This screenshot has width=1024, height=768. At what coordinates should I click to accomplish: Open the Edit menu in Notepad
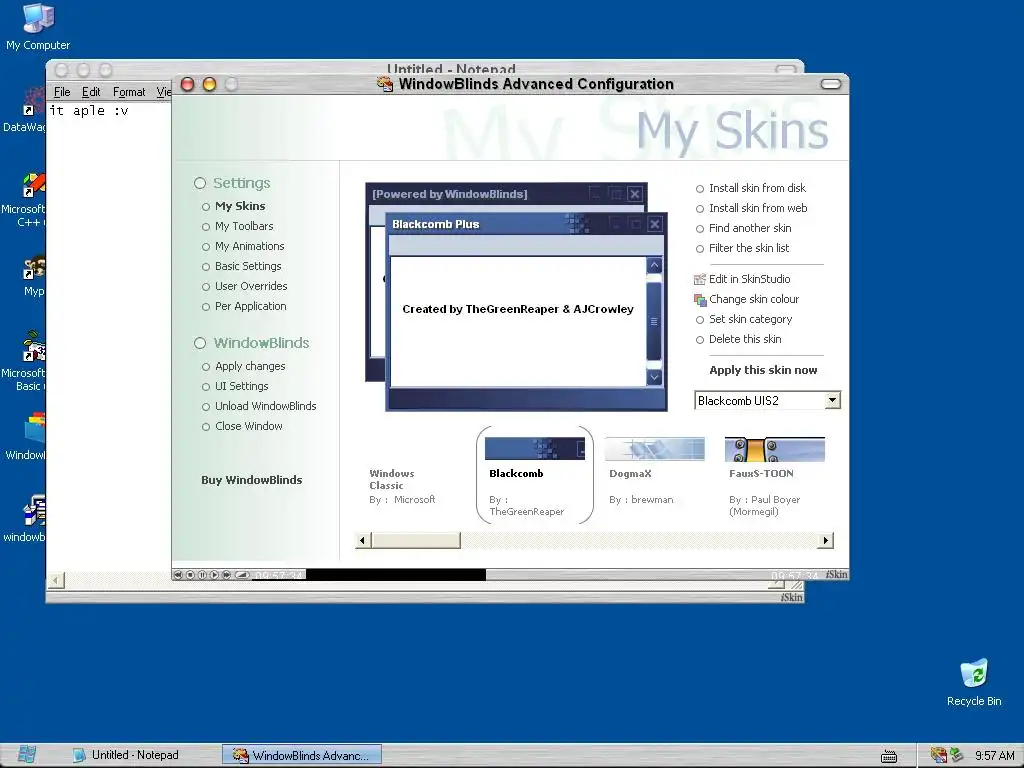pyautogui.click(x=91, y=92)
